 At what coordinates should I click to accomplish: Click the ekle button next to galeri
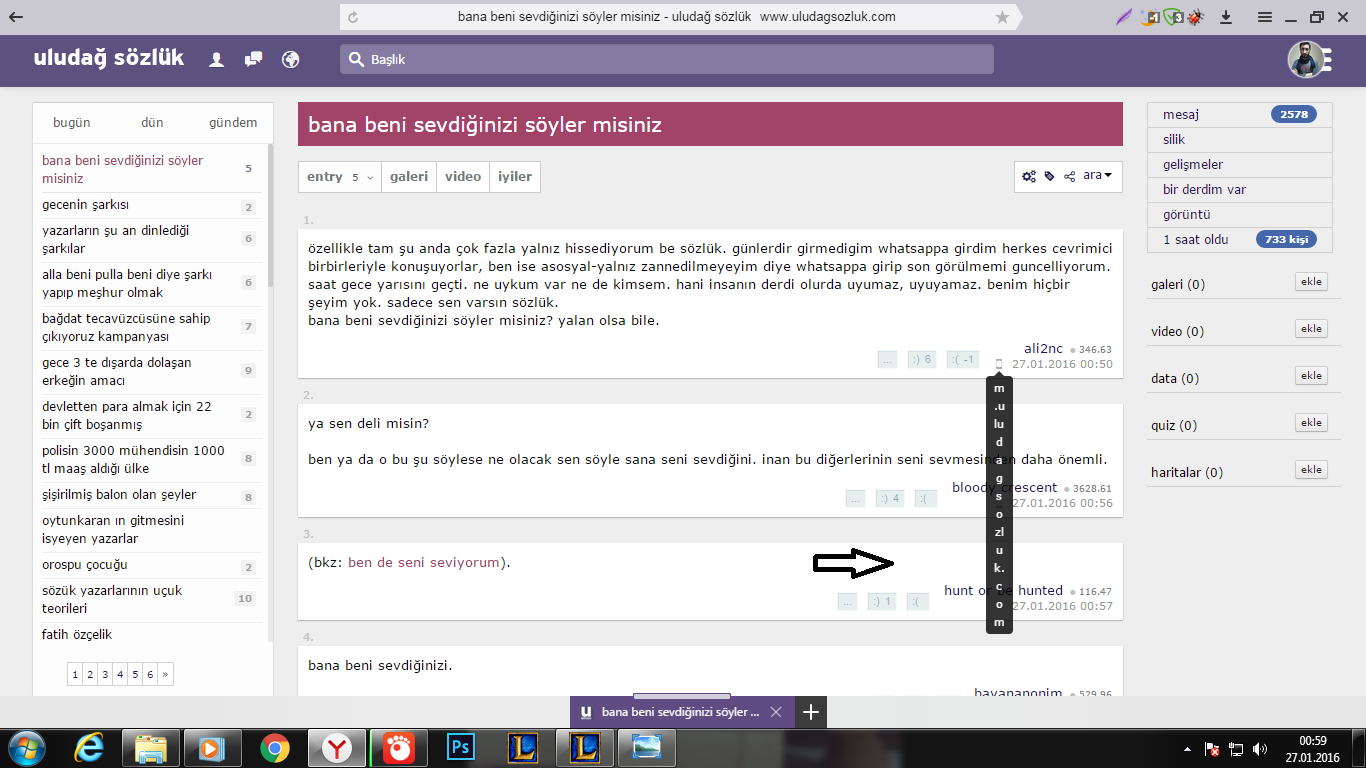pos(1311,282)
